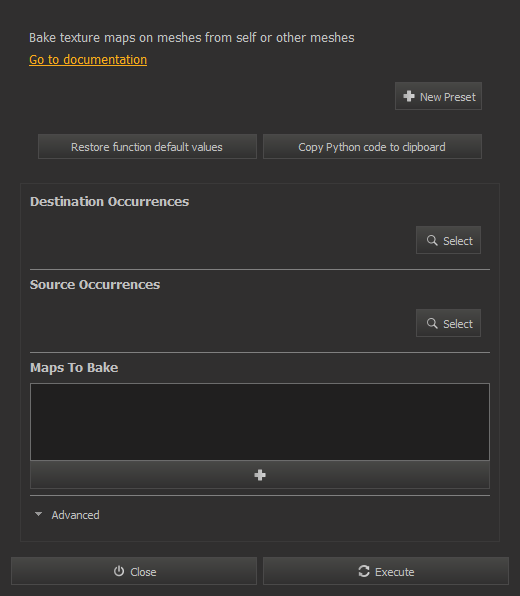Select destination occurrences via Select label

(458, 241)
